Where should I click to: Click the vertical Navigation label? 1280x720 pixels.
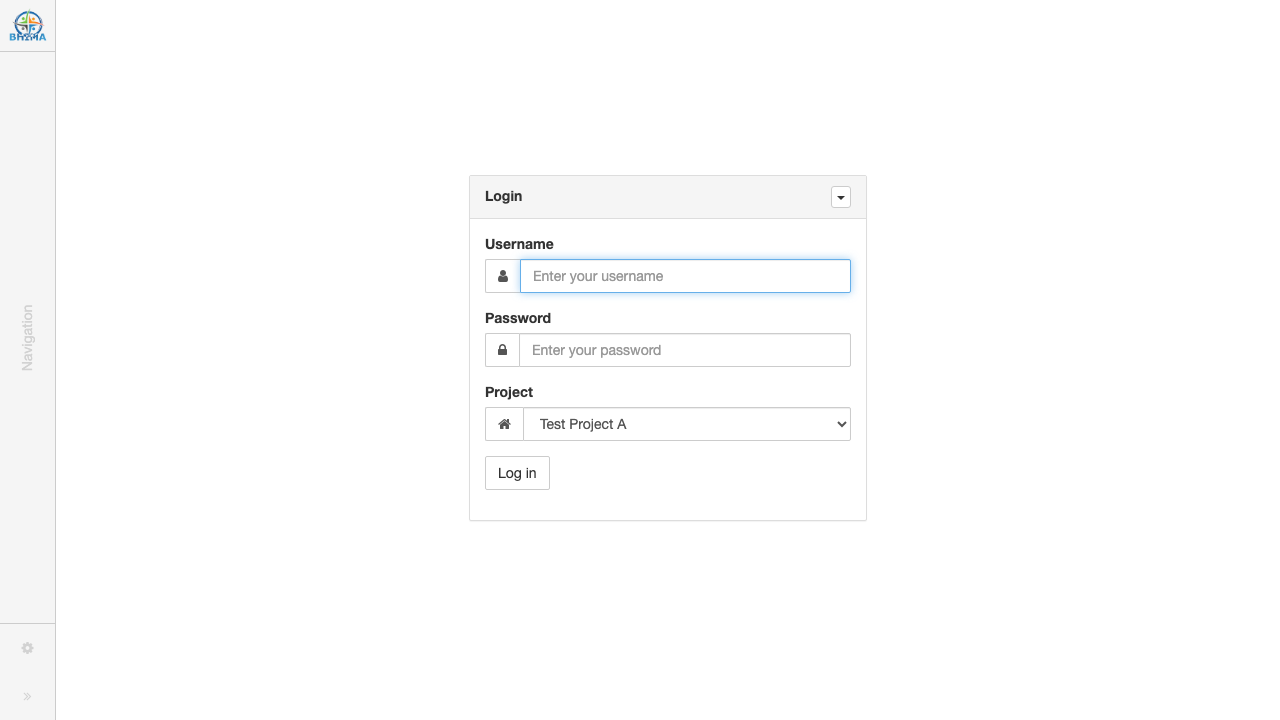[x=27, y=338]
